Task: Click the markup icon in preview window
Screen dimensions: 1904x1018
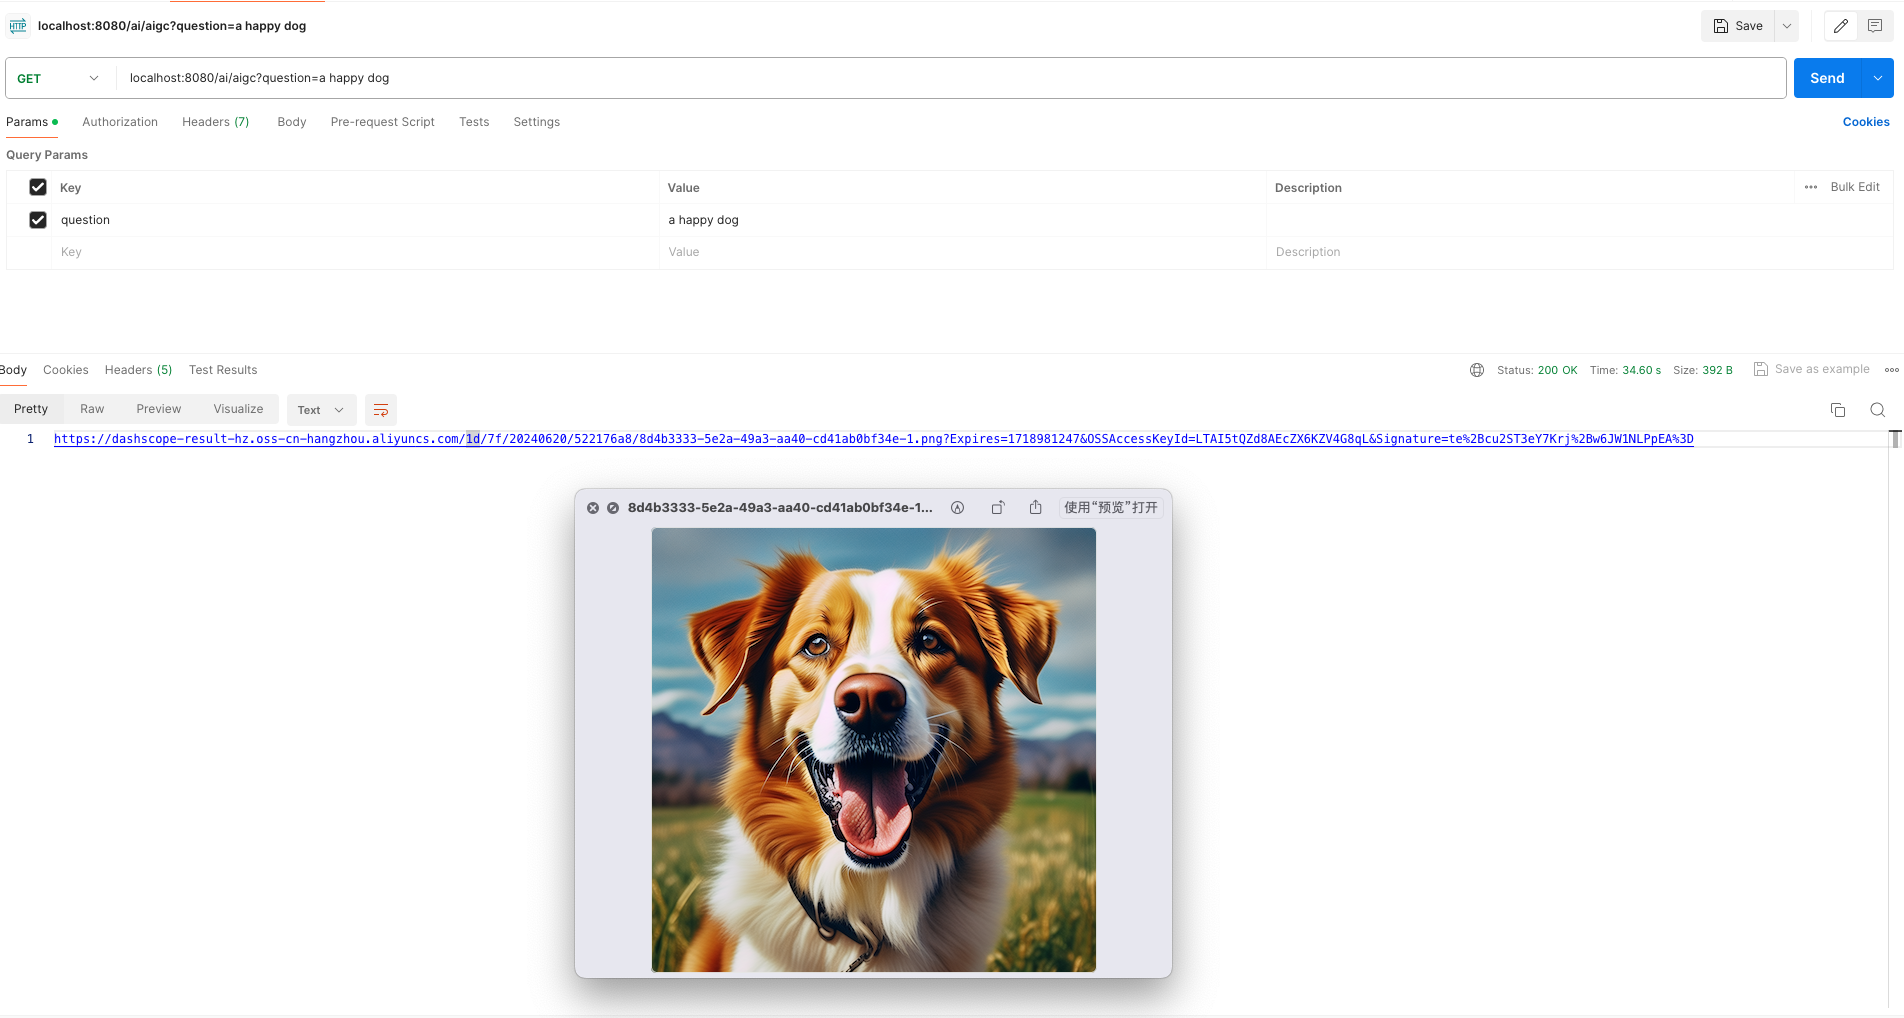Action: click(957, 507)
